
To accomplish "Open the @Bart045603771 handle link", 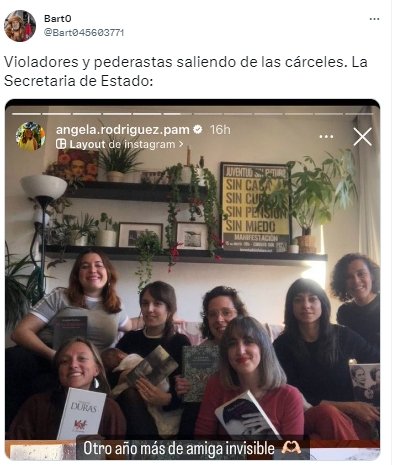I will tap(84, 33).
